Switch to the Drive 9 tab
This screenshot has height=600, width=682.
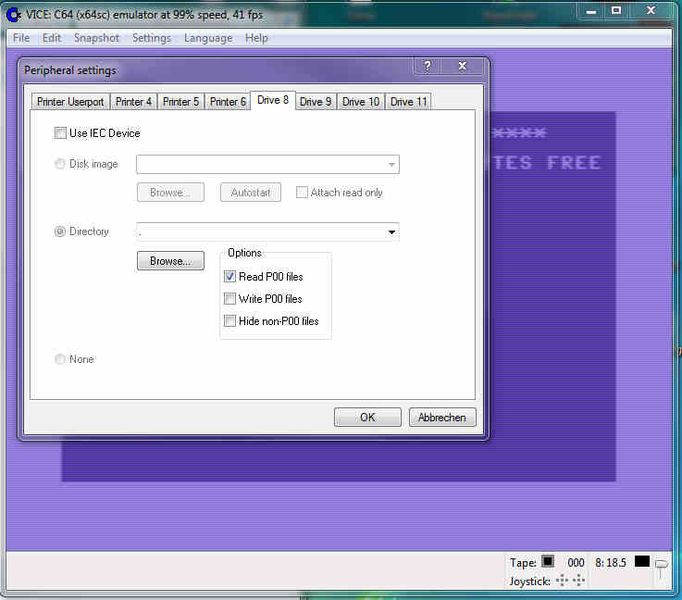[x=315, y=102]
